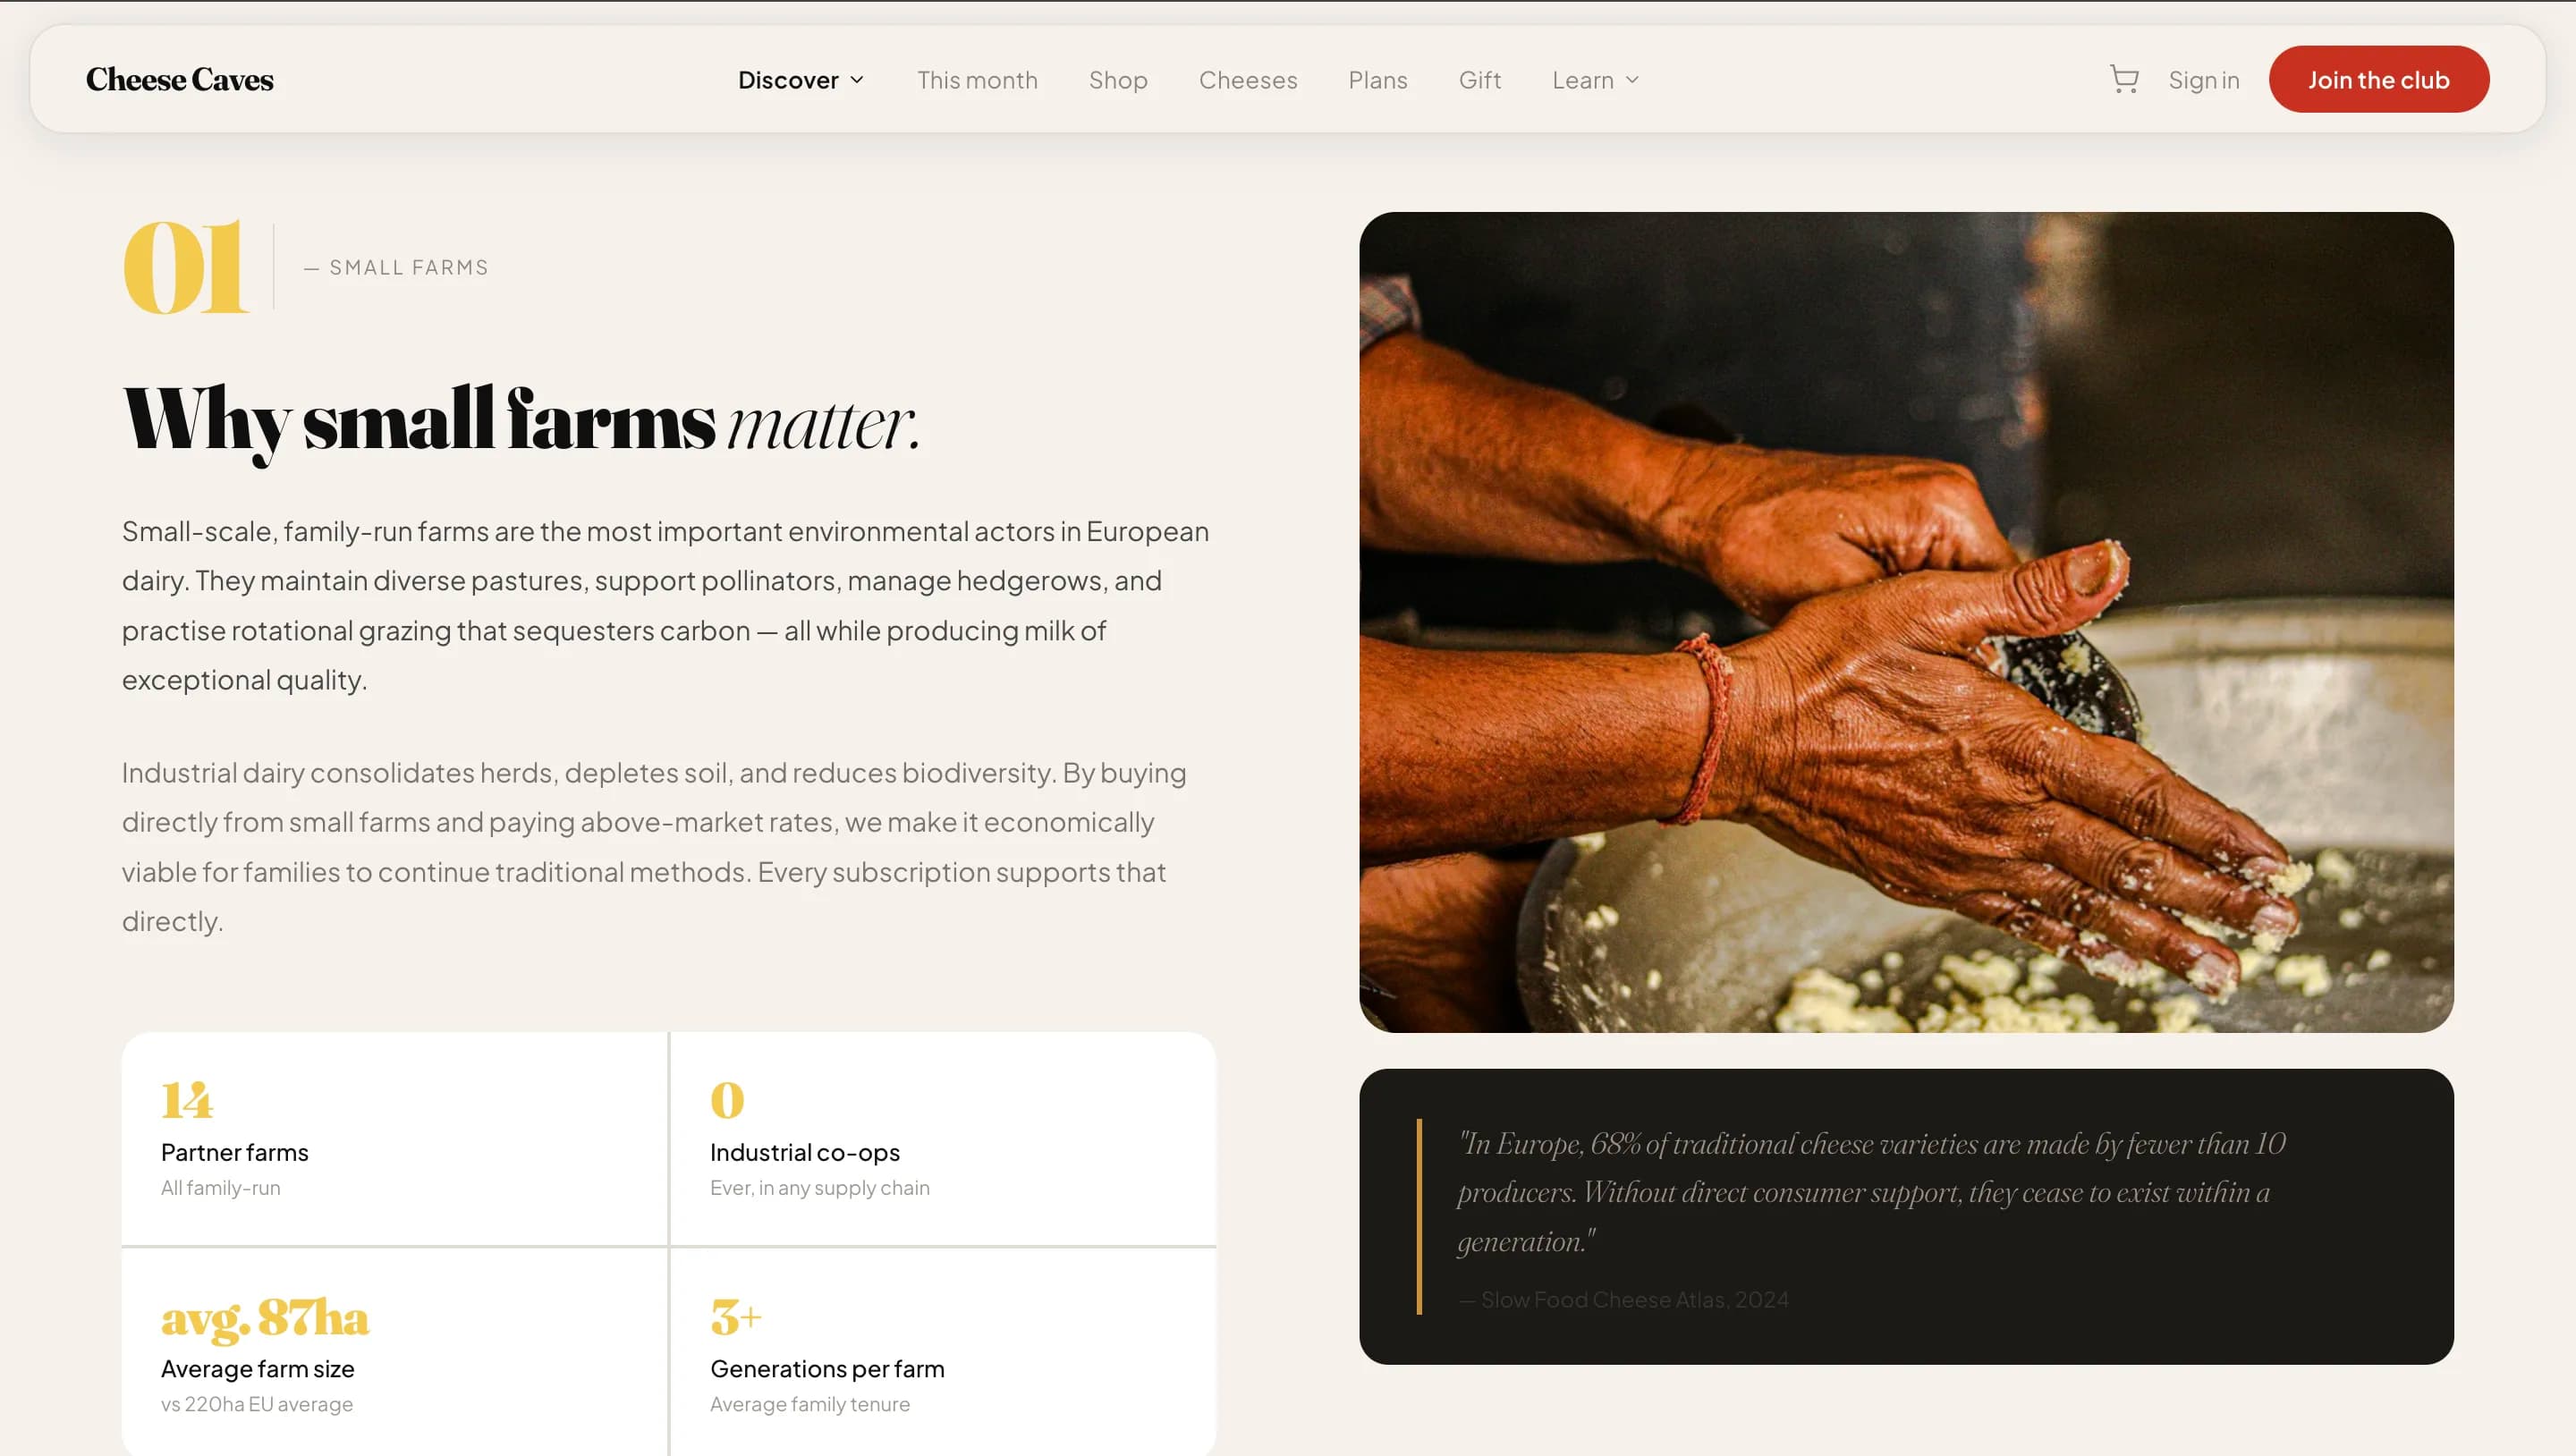The height and width of the screenshot is (1456, 2576).
Task: Click the Generations per farm card
Action: click(x=943, y=1352)
